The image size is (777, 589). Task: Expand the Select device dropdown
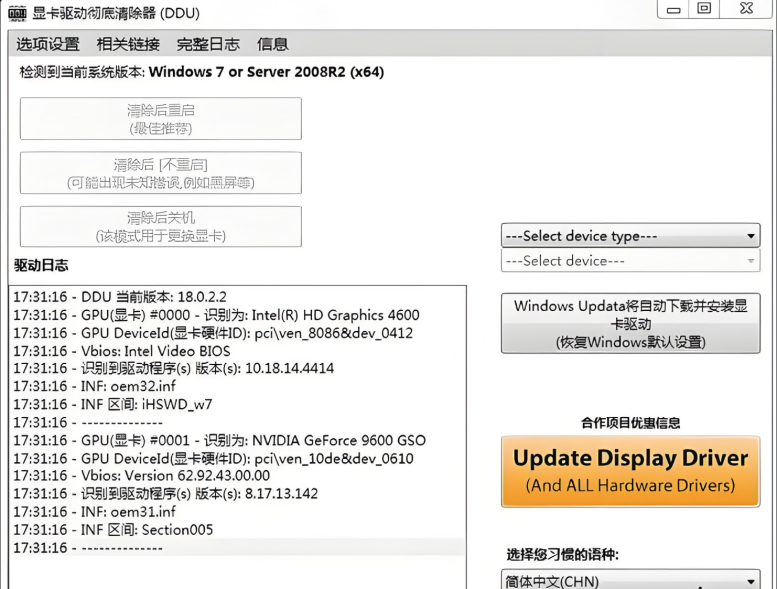630,261
